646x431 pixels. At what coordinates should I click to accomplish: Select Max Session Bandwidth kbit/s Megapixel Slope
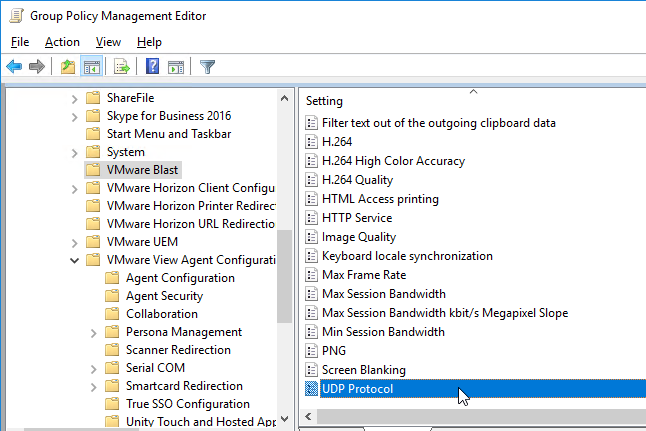click(x=445, y=313)
